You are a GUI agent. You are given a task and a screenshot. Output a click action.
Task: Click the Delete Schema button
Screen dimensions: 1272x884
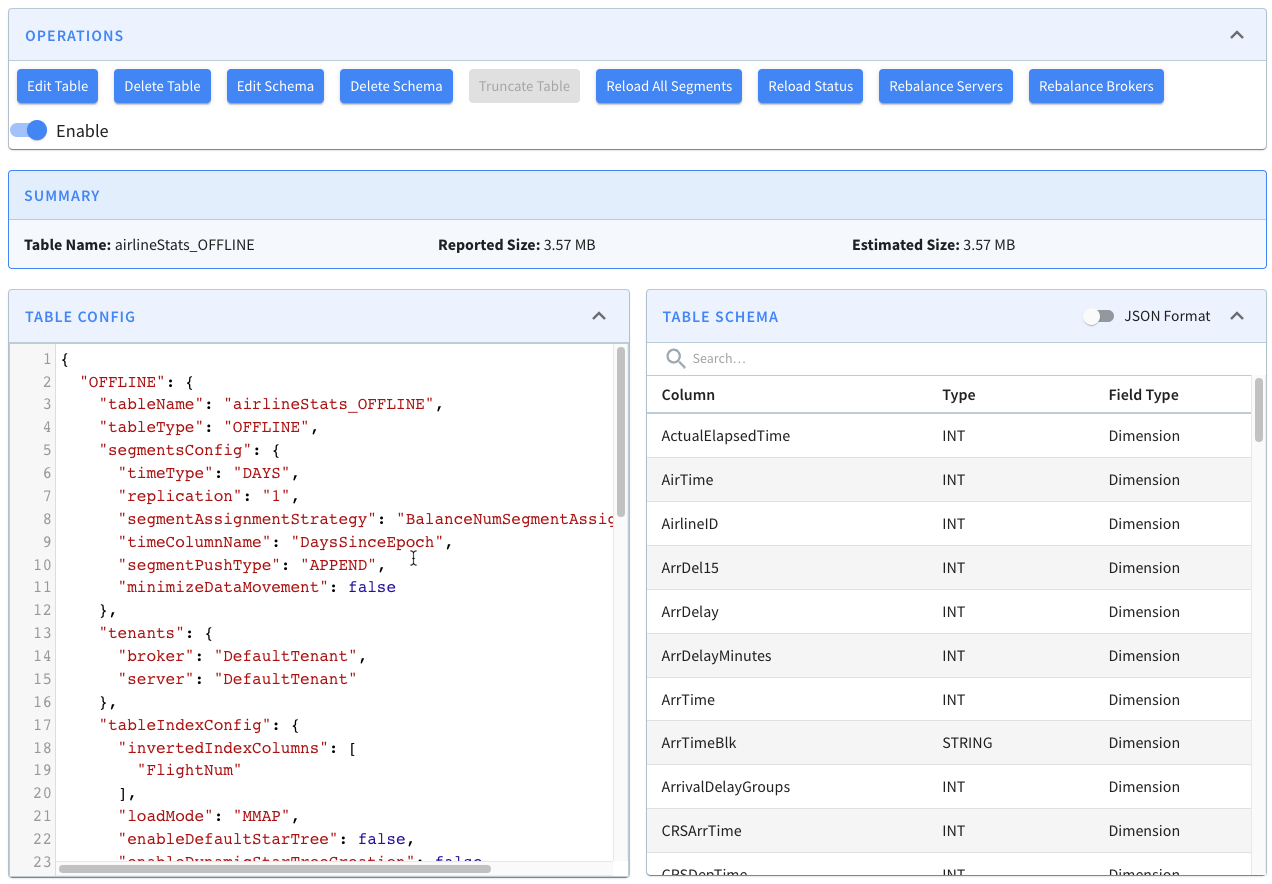396,86
